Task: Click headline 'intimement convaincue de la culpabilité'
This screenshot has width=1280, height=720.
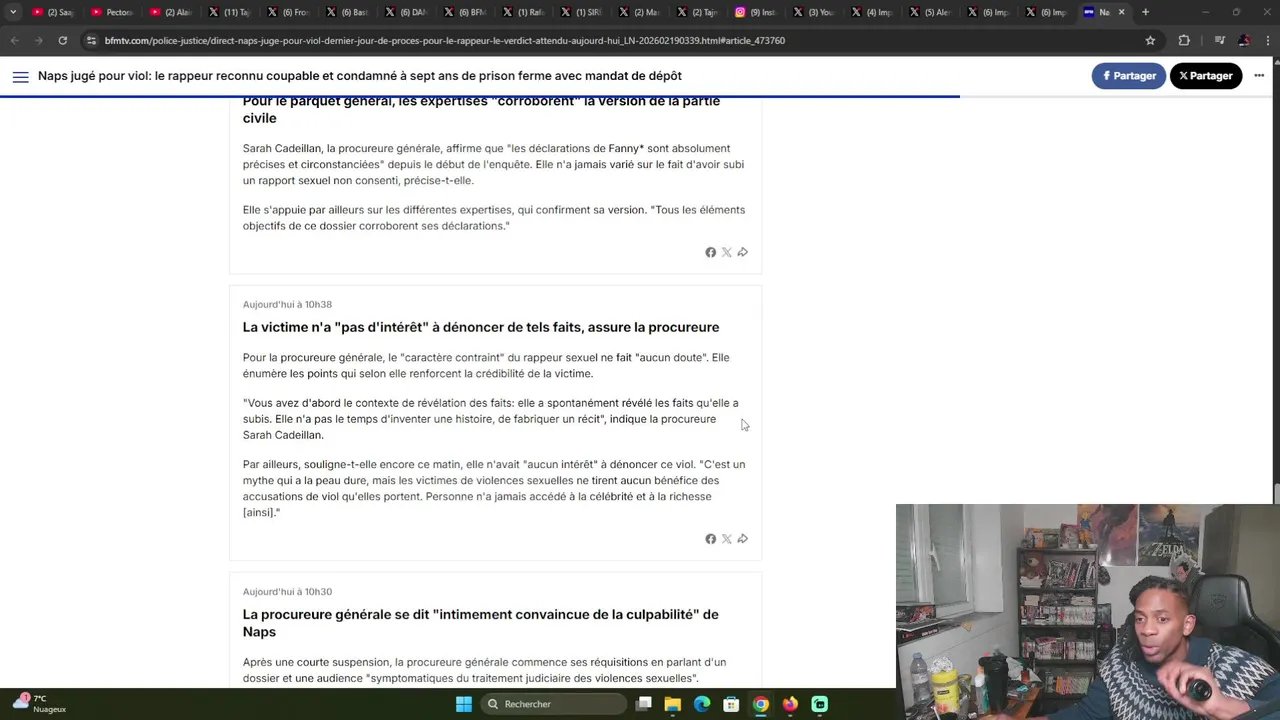Action: pos(480,623)
